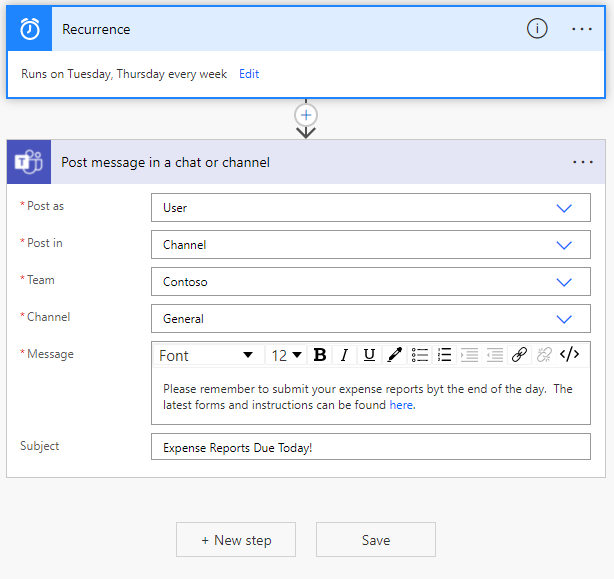Image resolution: width=614 pixels, height=579 pixels.
Task: Click Edit link in Recurrence card
Action: [249, 74]
